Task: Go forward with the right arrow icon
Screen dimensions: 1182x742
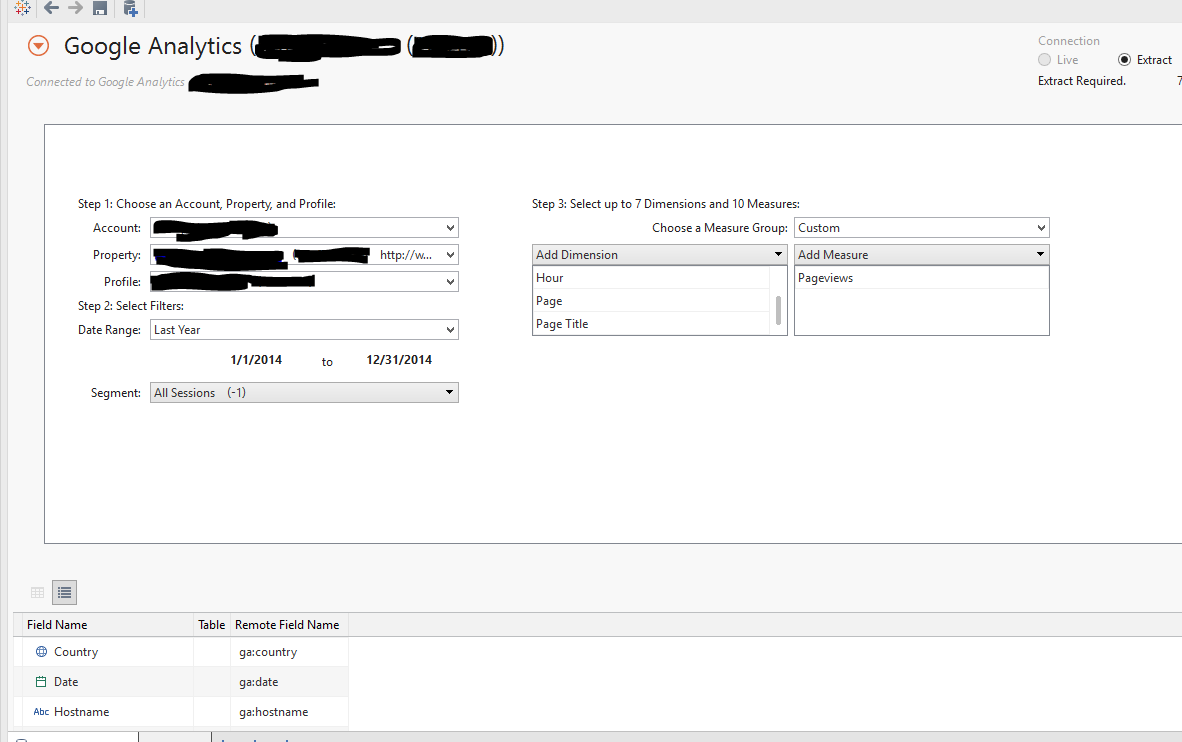Action: click(75, 8)
